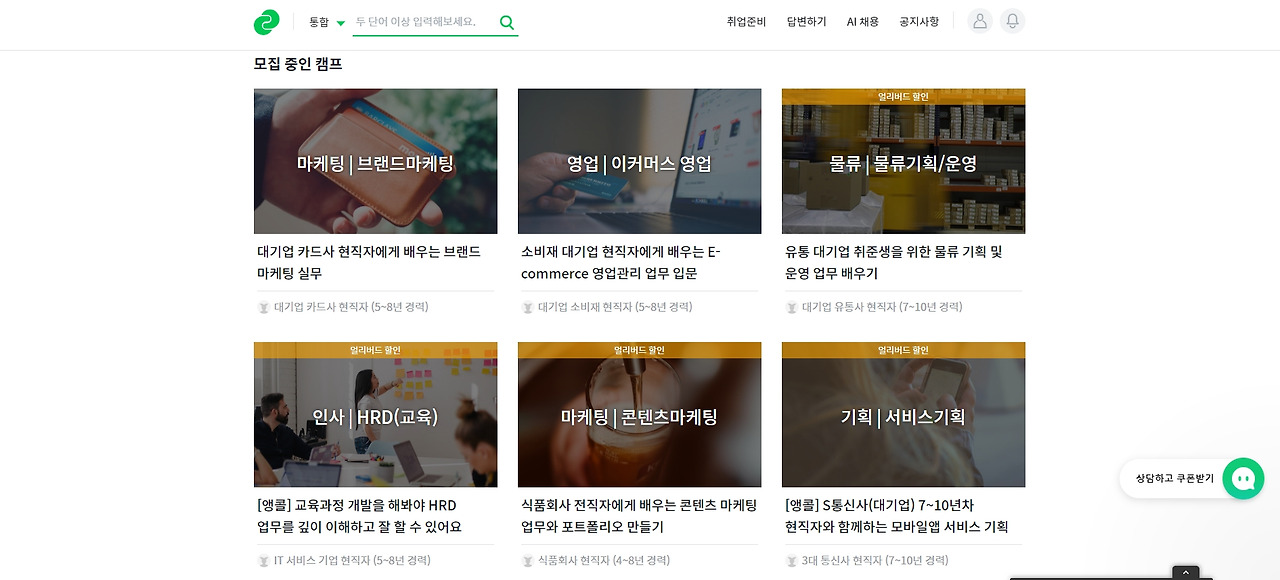Screen dimensions: 1280x580
Task: Open the 공지사항 menu
Action: [x=919, y=22]
